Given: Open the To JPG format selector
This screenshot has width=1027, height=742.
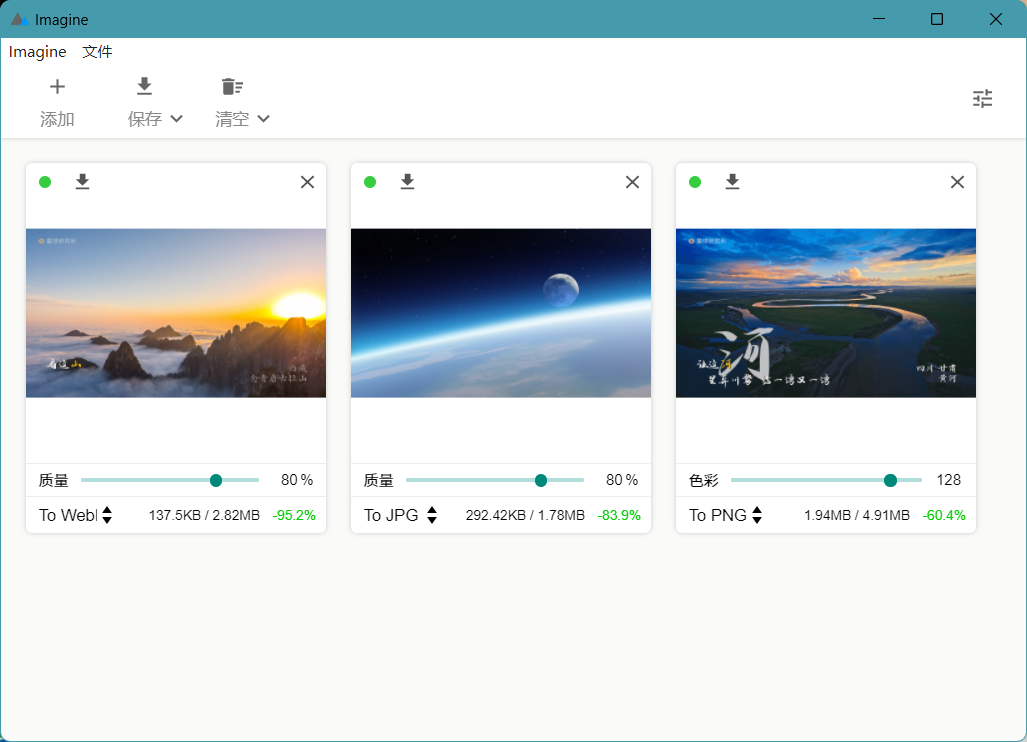Looking at the screenshot, I should tap(400, 515).
